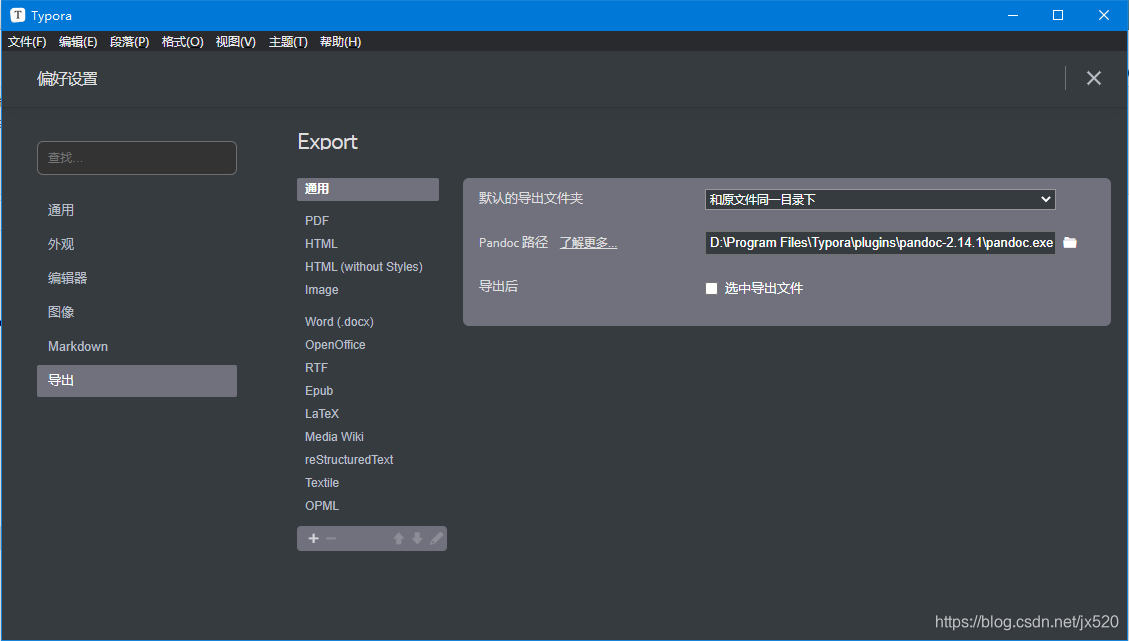Image resolution: width=1129 pixels, height=641 pixels.
Task: Open the 视图(V) menu
Action: coord(235,42)
